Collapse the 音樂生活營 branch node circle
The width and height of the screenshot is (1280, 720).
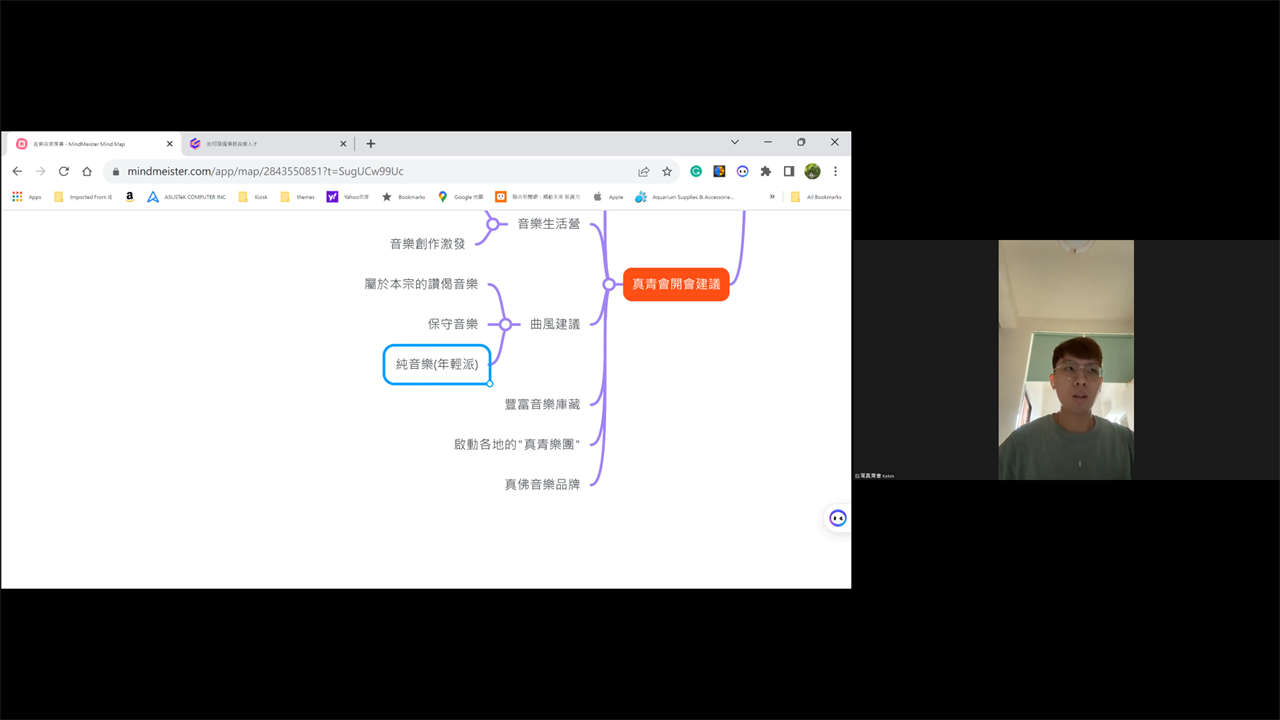click(x=493, y=224)
